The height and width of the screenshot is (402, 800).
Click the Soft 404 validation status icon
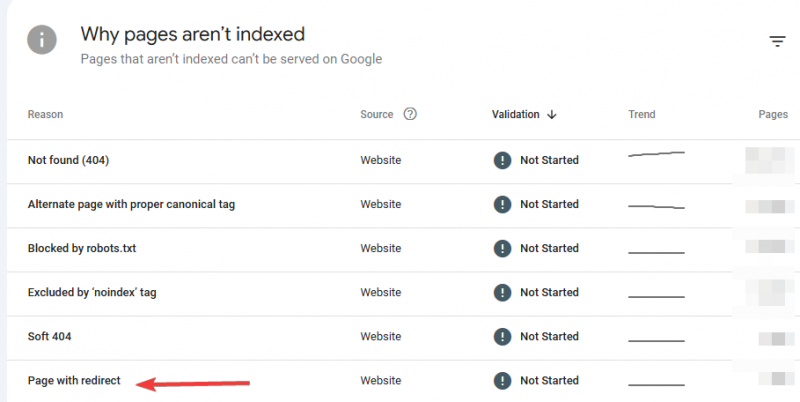pos(502,336)
